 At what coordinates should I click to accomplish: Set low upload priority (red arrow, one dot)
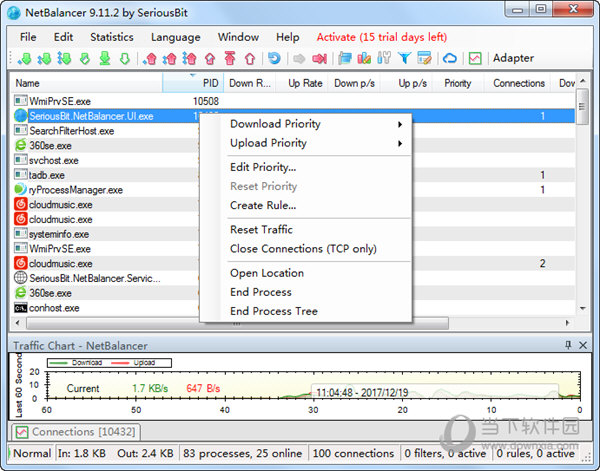(150, 59)
